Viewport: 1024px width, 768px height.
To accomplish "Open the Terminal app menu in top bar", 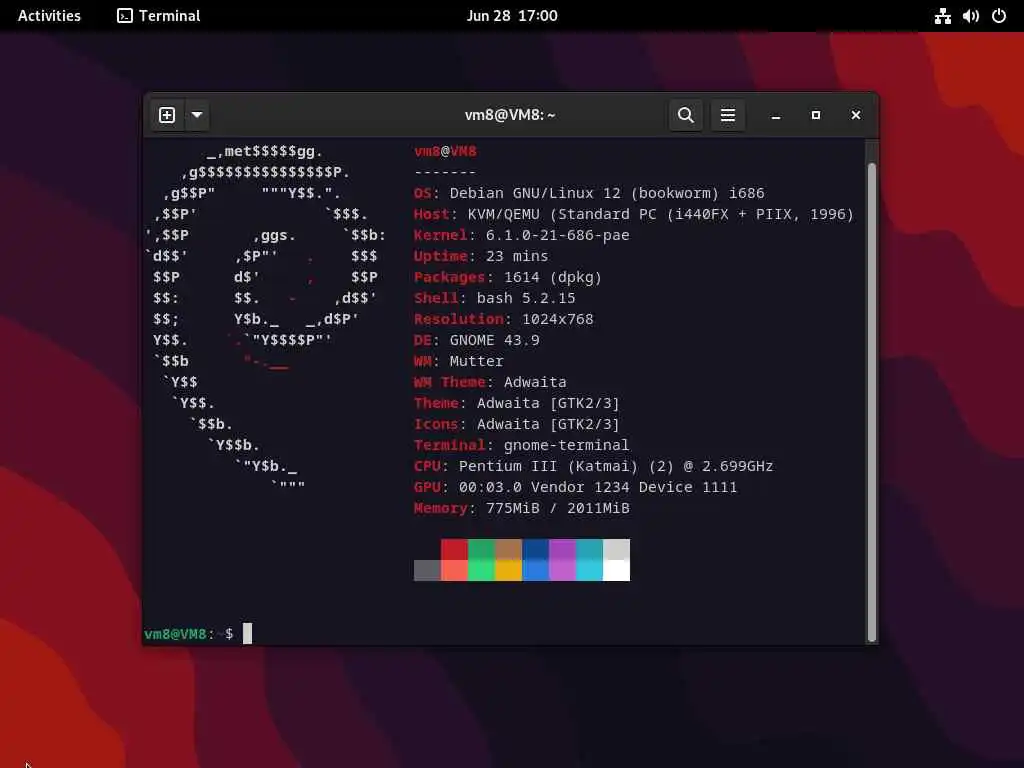I will coord(159,16).
